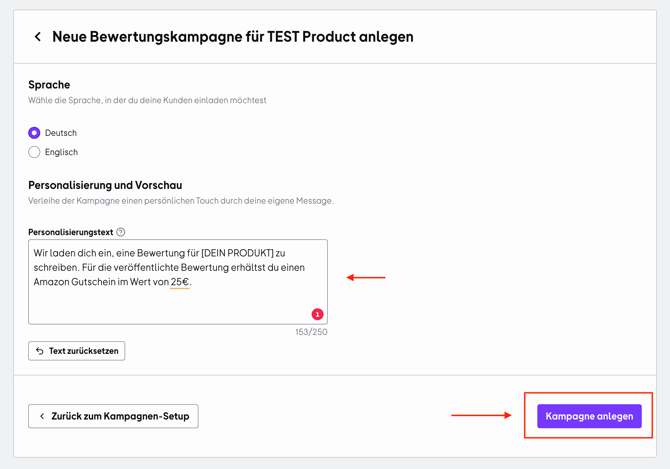The height and width of the screenshot is (469, 670).
Task: Click the undo arrow icon in Text zurücksetzen
Action: pos(40,351)
